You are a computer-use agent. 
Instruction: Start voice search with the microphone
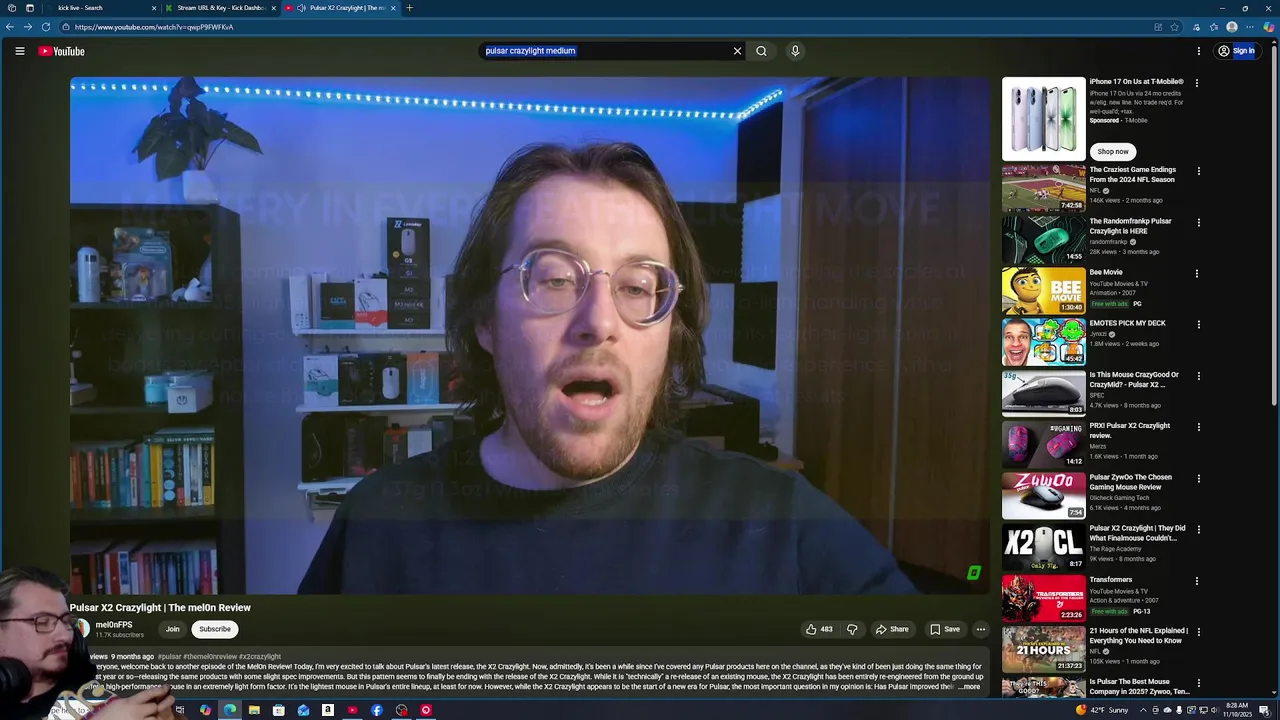[795, 51]
